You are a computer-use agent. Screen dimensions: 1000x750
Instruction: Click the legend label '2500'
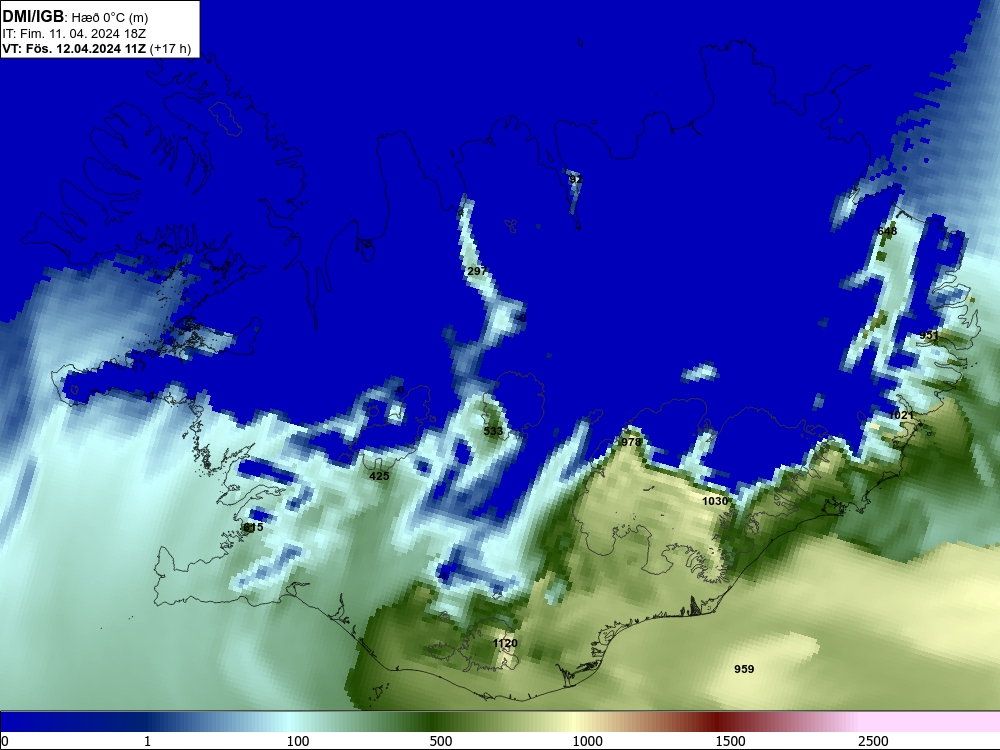(x=873, y=741)
